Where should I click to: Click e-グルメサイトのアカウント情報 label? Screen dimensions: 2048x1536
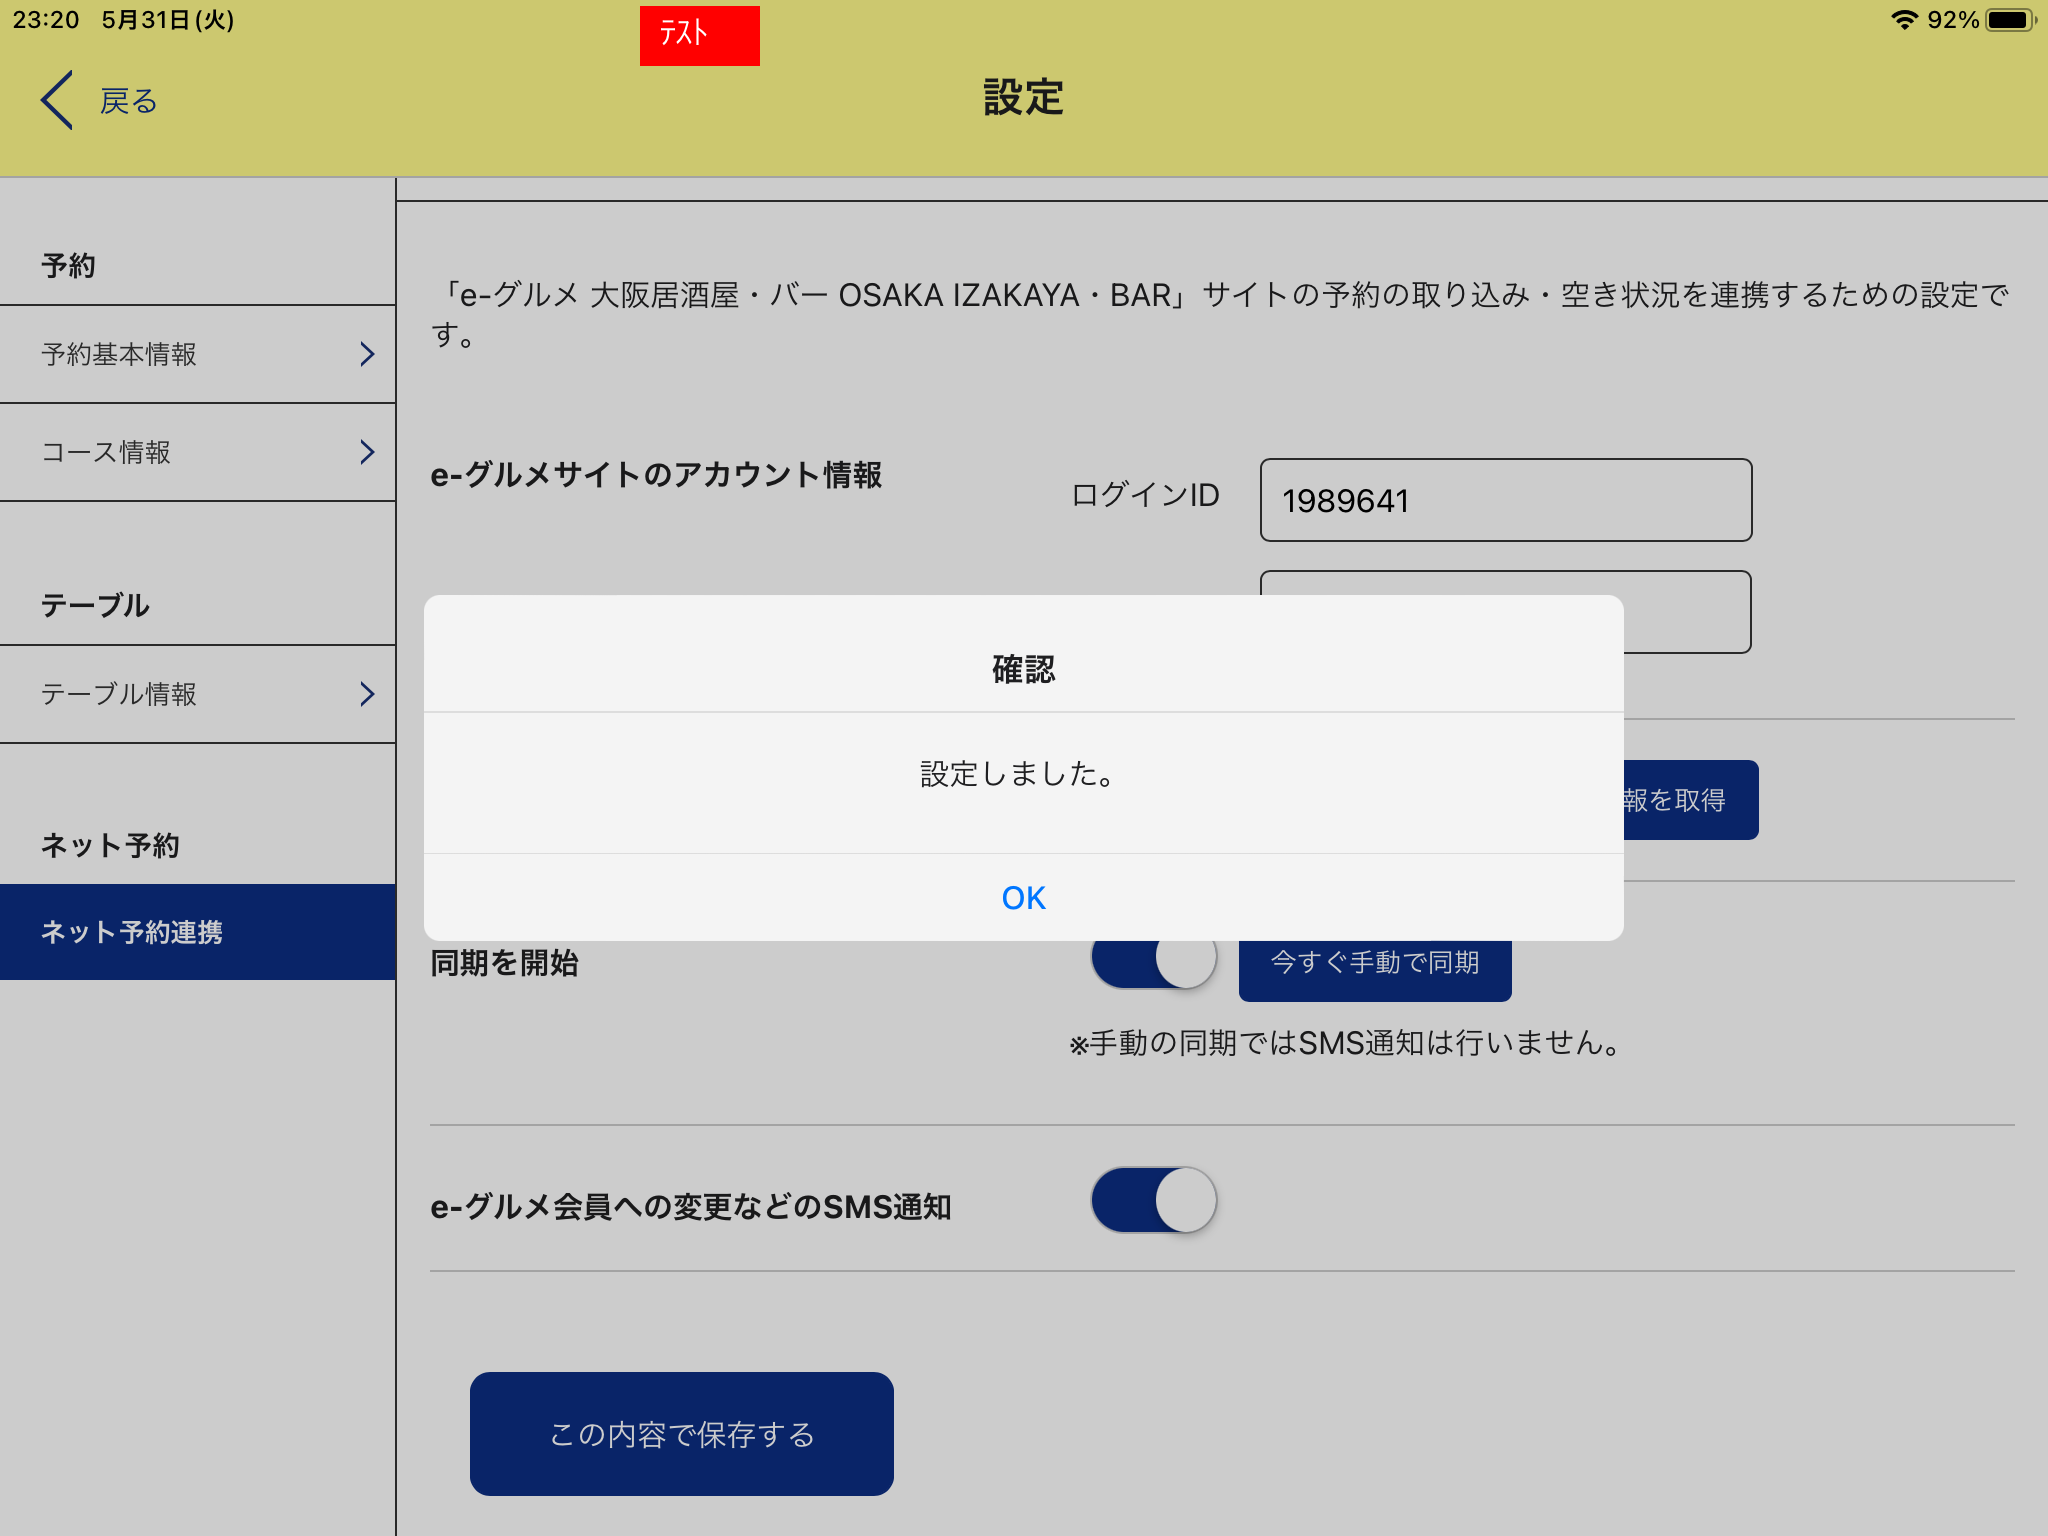pyautogui.click(x=656, y=474)
